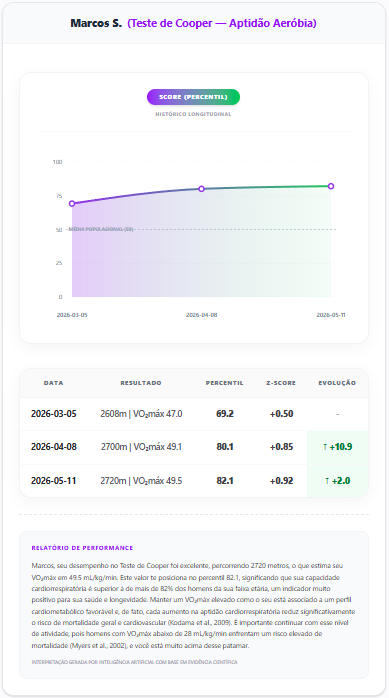The width and height of the screenshot is (389, 698).
Task: Click the 2026-04-08 x-axis label
Action: pos(202,315)
